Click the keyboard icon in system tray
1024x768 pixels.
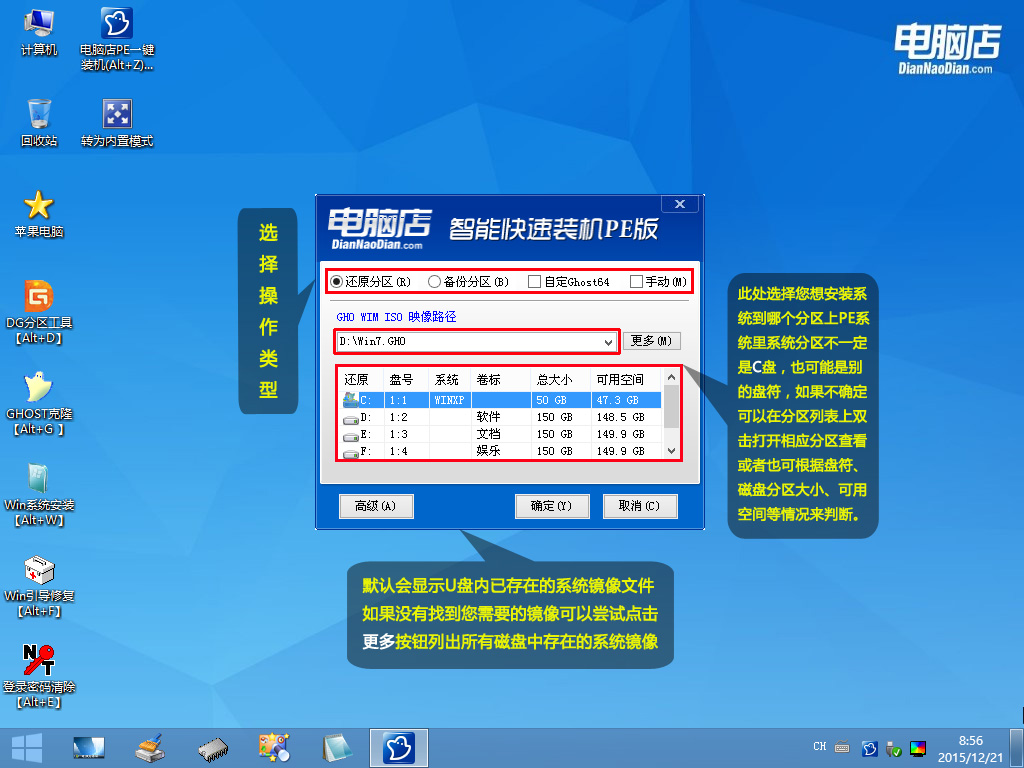point(842,748)
